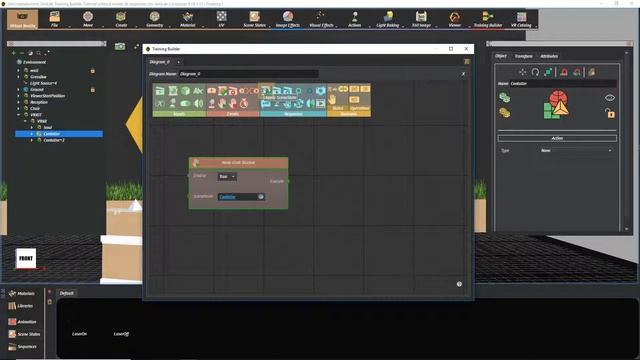Open the Move tool menu
The width and height of the screenshot is (640, 360).
pyautogui.click(x=88, y=19)
